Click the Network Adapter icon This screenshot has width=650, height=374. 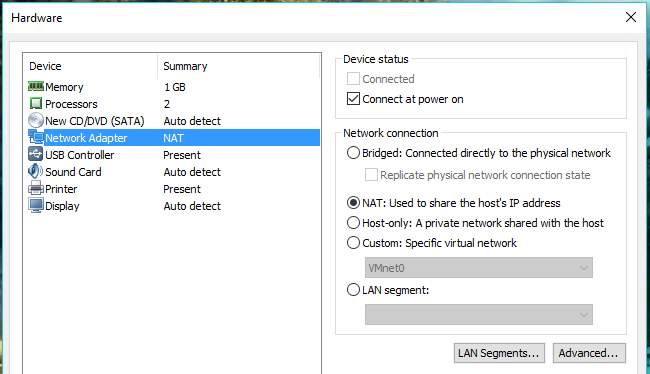pos(36,137)
